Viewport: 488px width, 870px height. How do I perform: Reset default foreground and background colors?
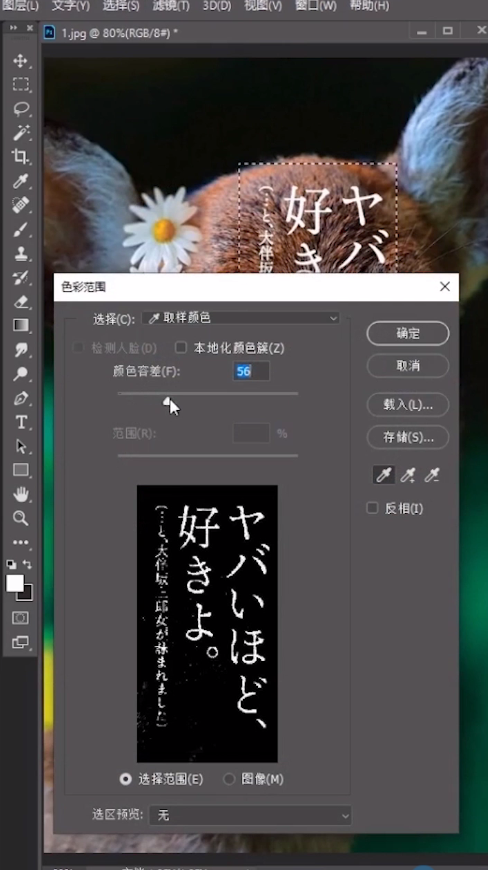[x=11, y=564]
